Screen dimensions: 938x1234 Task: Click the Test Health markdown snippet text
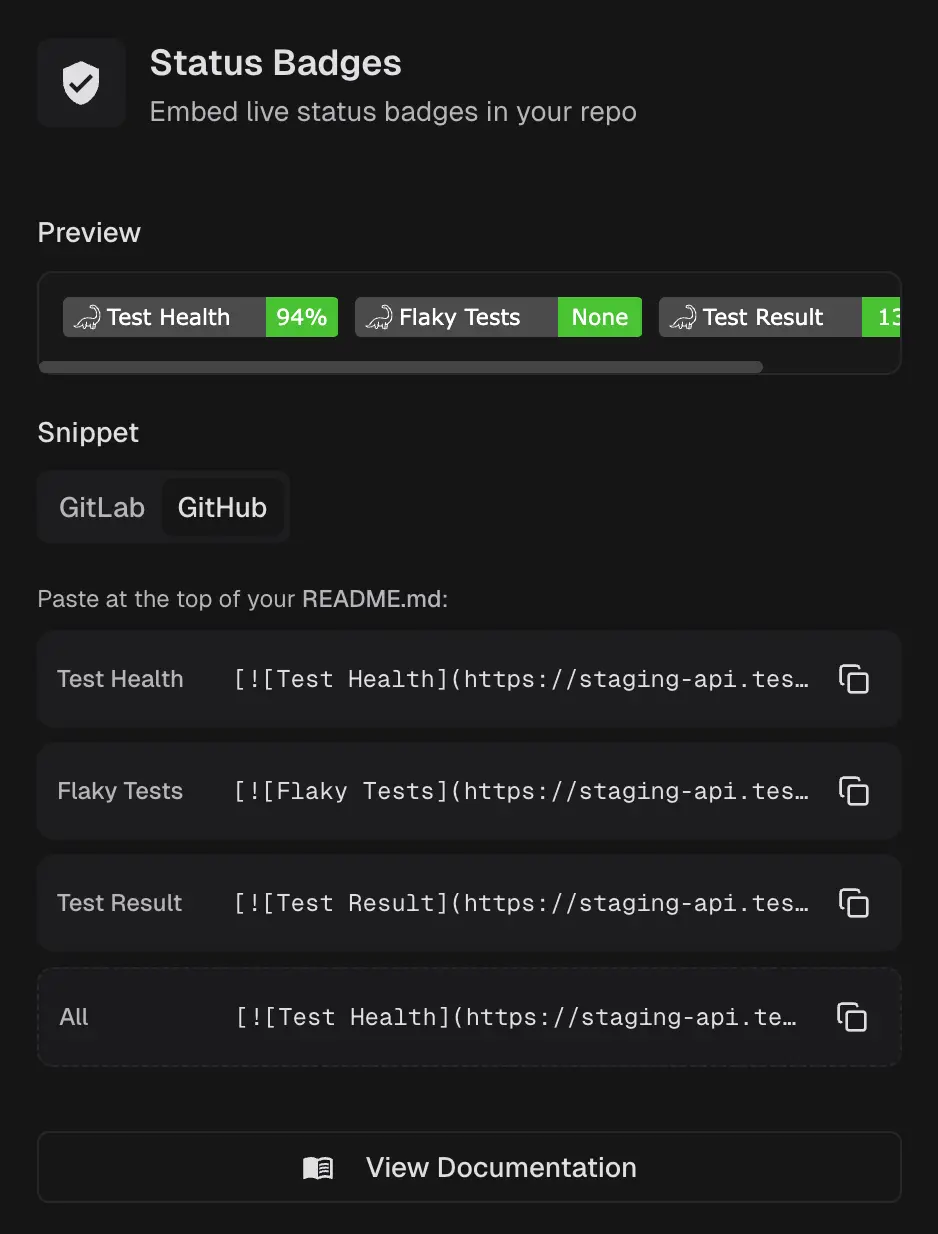point(521,680)
